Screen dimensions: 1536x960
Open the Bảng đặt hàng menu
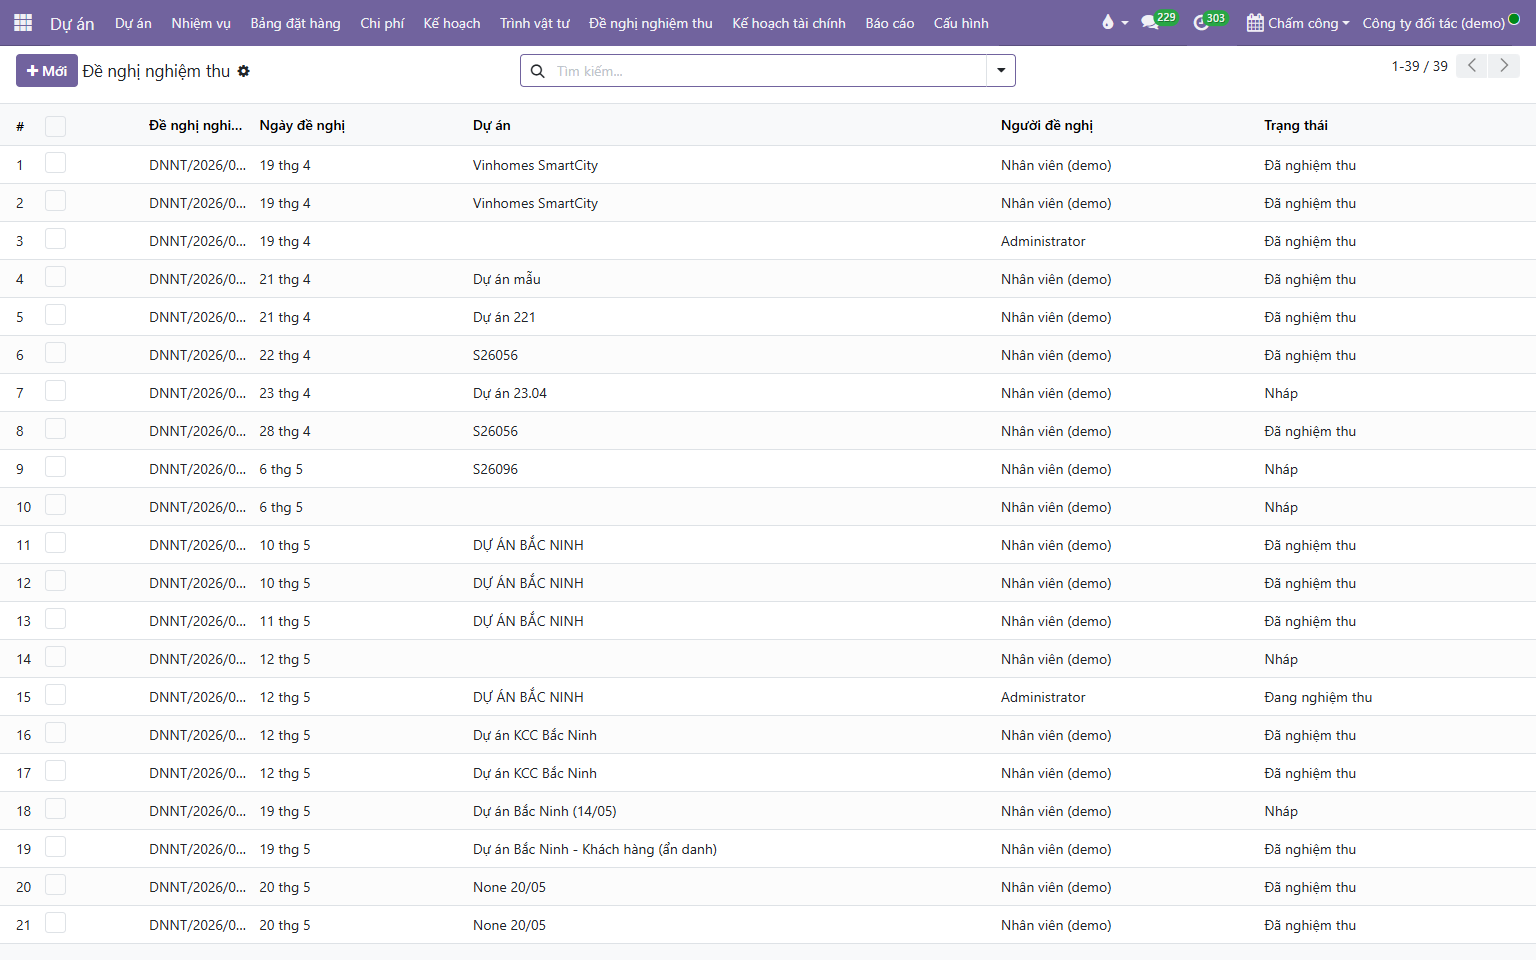pyautogui.click(x=295, y=23)
